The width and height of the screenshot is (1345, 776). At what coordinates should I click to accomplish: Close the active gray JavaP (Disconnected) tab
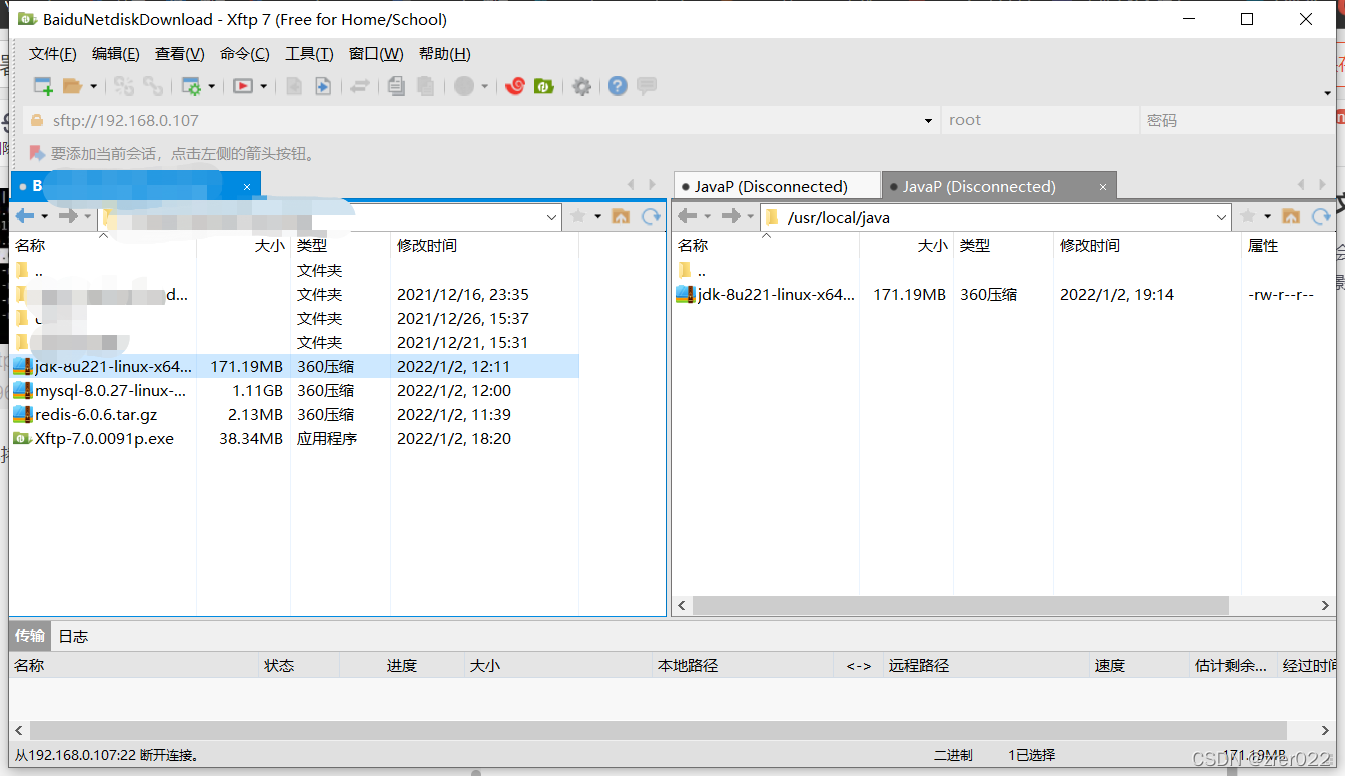click(x=1103, y=186)
